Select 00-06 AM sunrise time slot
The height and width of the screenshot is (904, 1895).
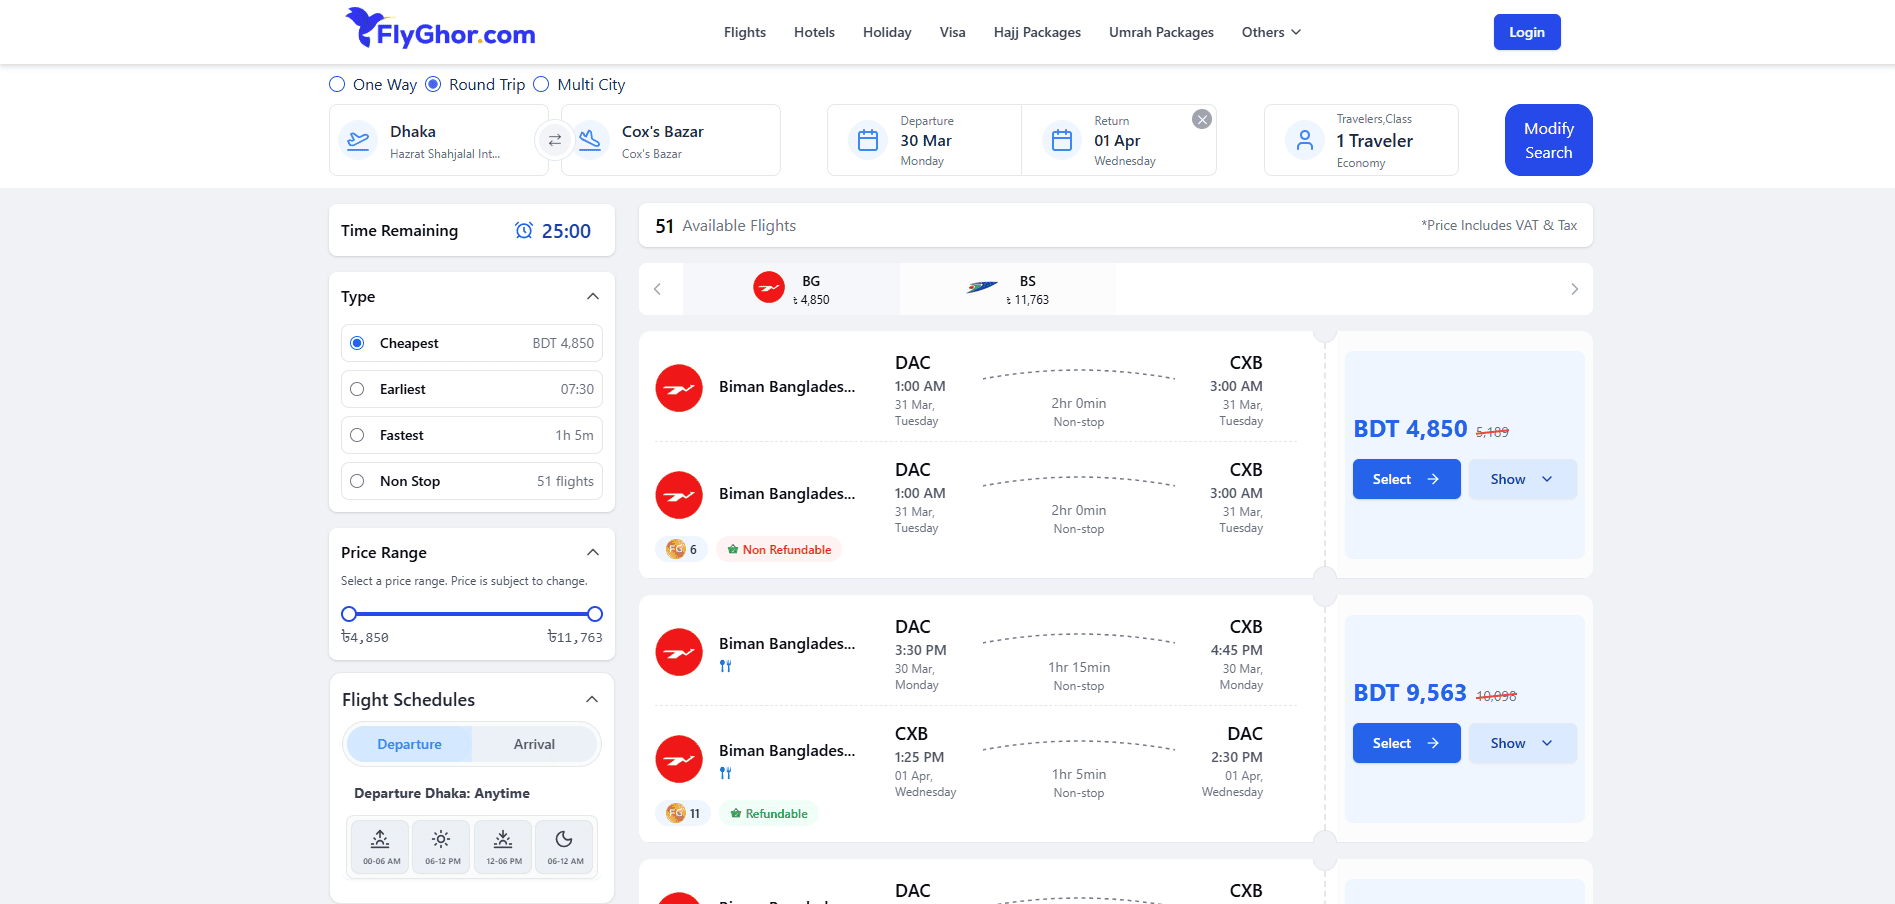pos(381,846)
